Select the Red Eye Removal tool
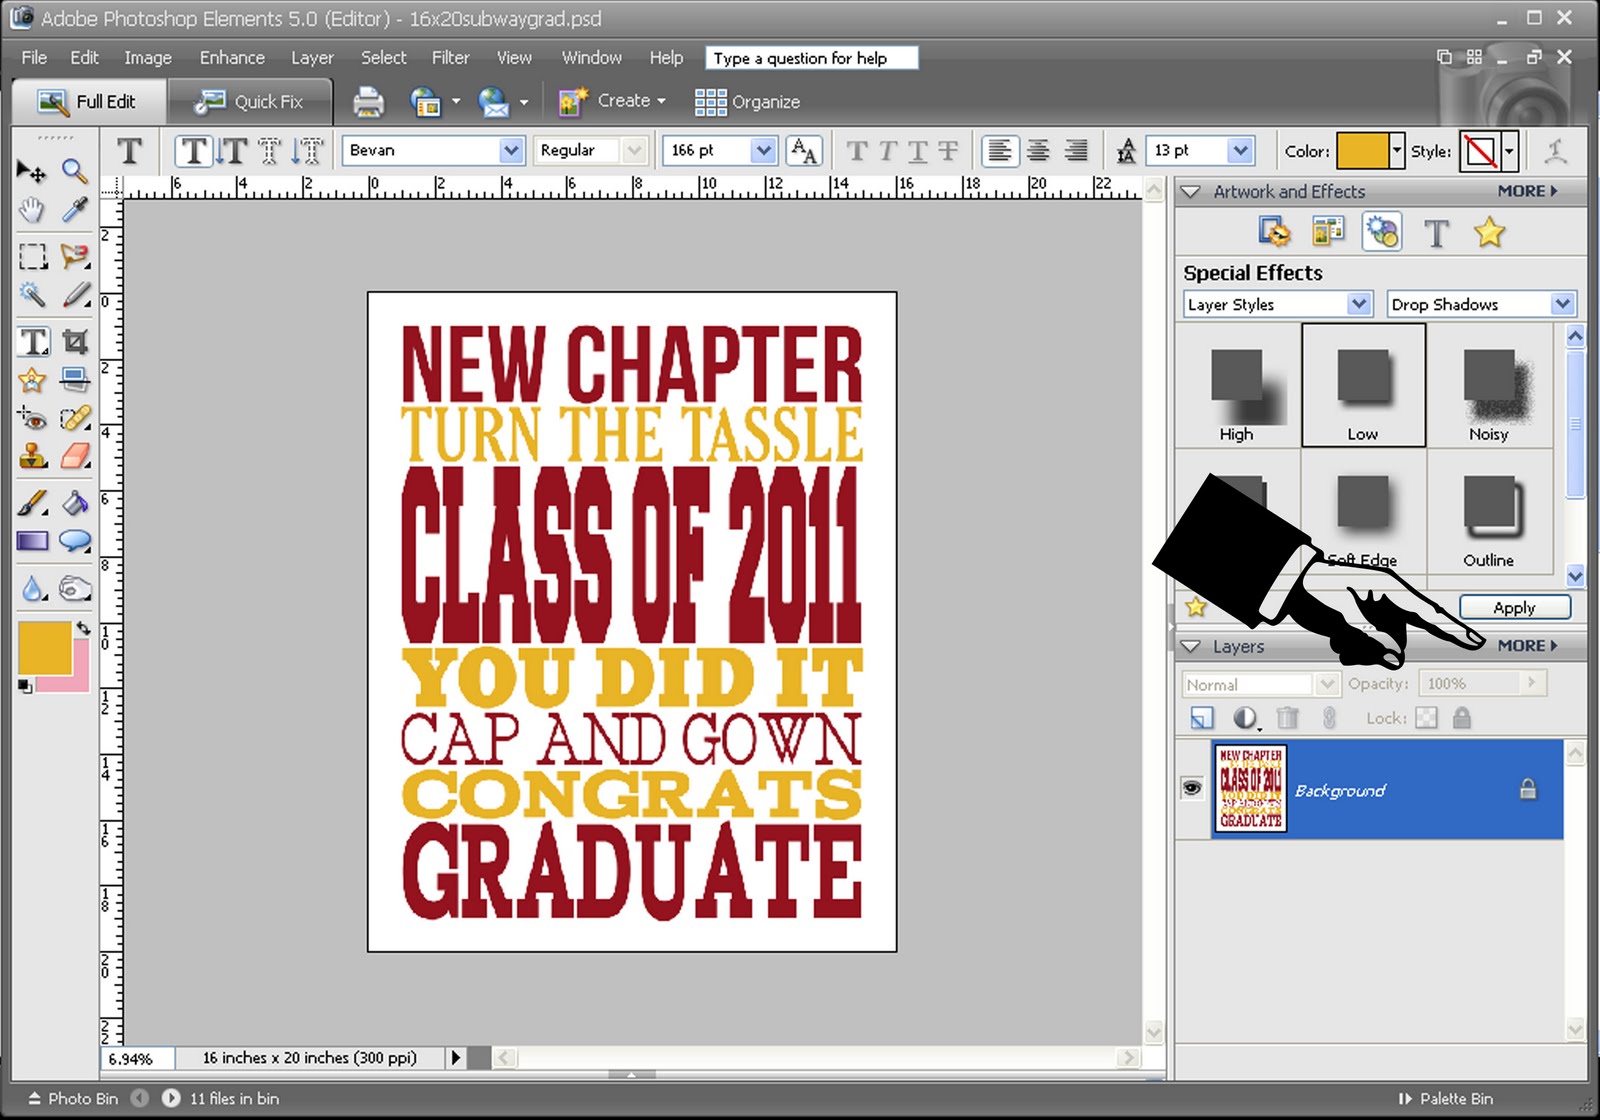 coord(32,418)
